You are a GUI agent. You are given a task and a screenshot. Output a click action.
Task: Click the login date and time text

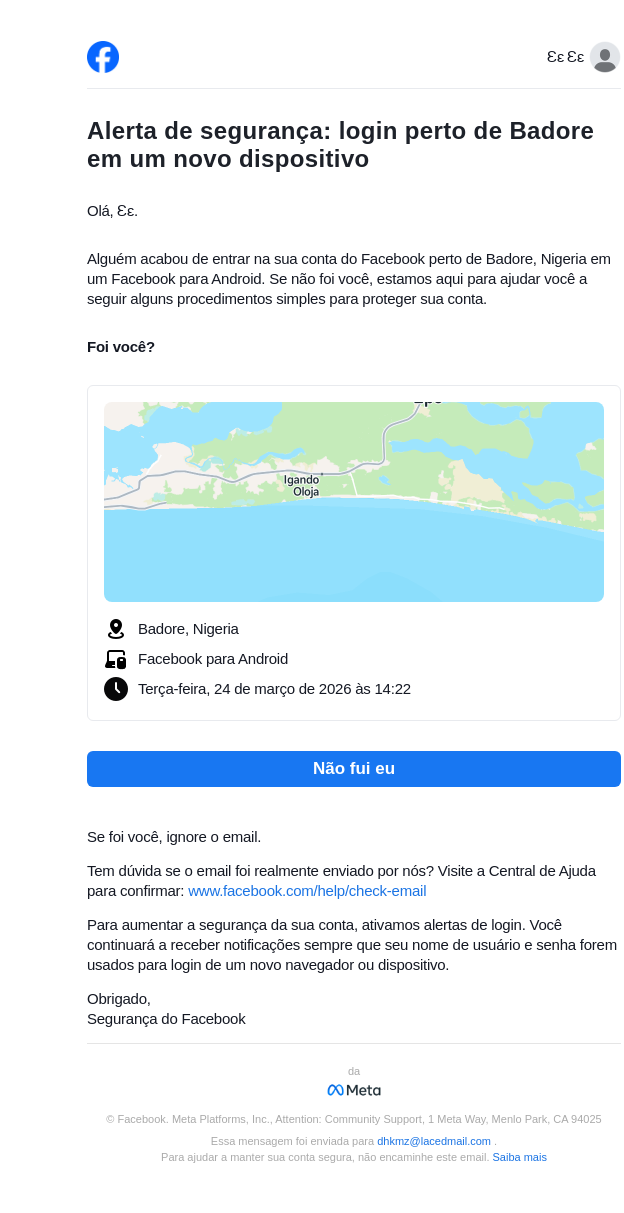[x=274, y=689]
